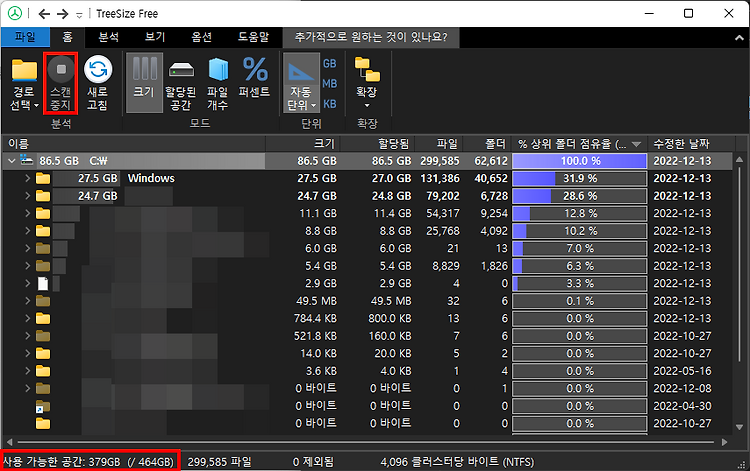Select the 40,652 folders cell

point(491,178)
